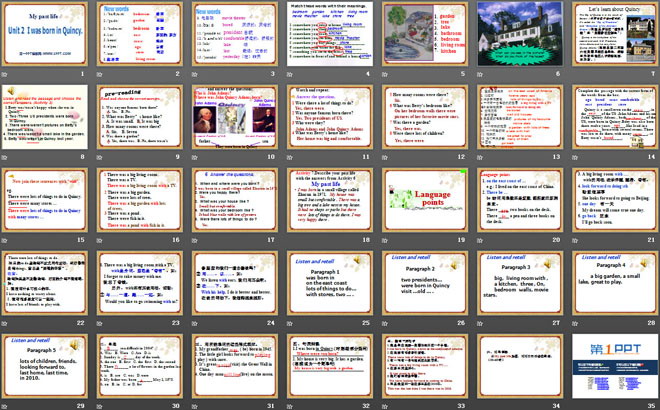Click the animation star icon under slide 22
Screen dimensions: 660x410
coord(5,323)
